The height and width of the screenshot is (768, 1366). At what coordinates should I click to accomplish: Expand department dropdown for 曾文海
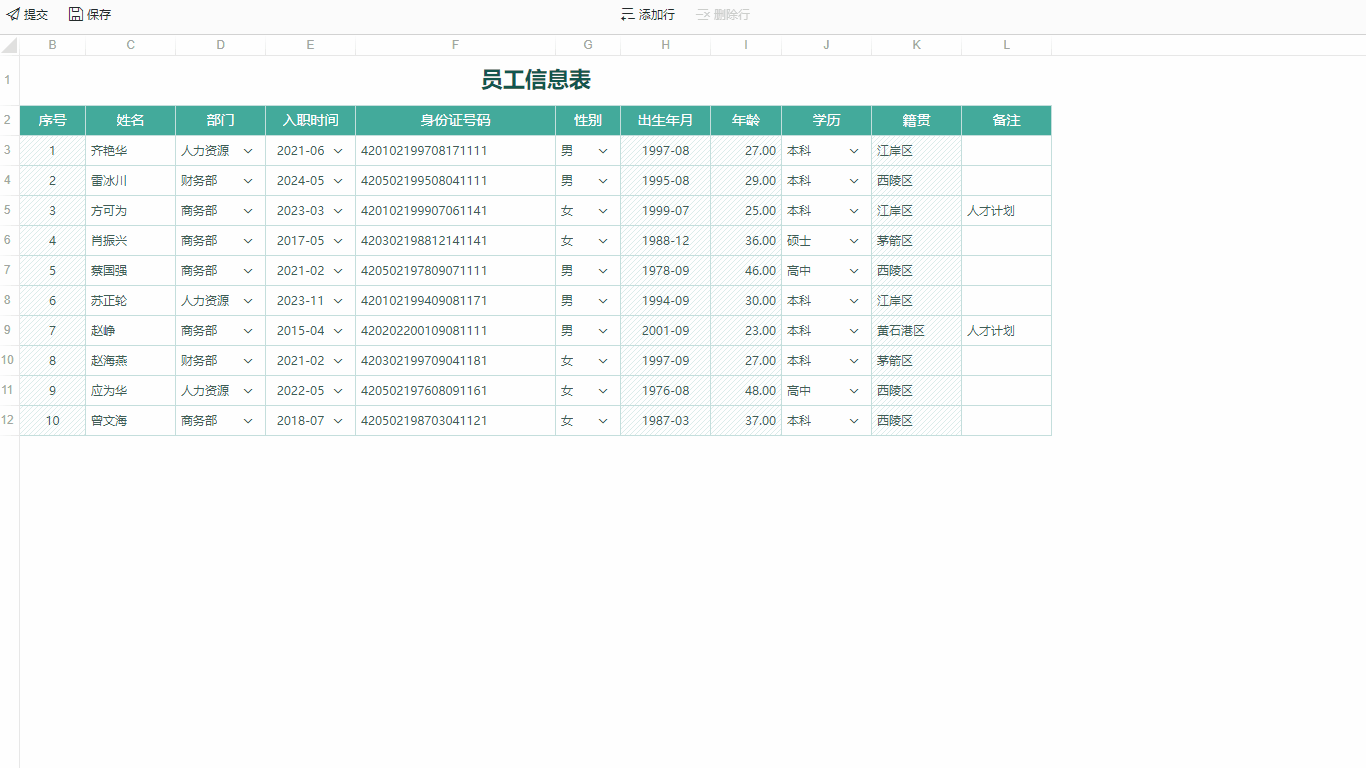[248, 421]
